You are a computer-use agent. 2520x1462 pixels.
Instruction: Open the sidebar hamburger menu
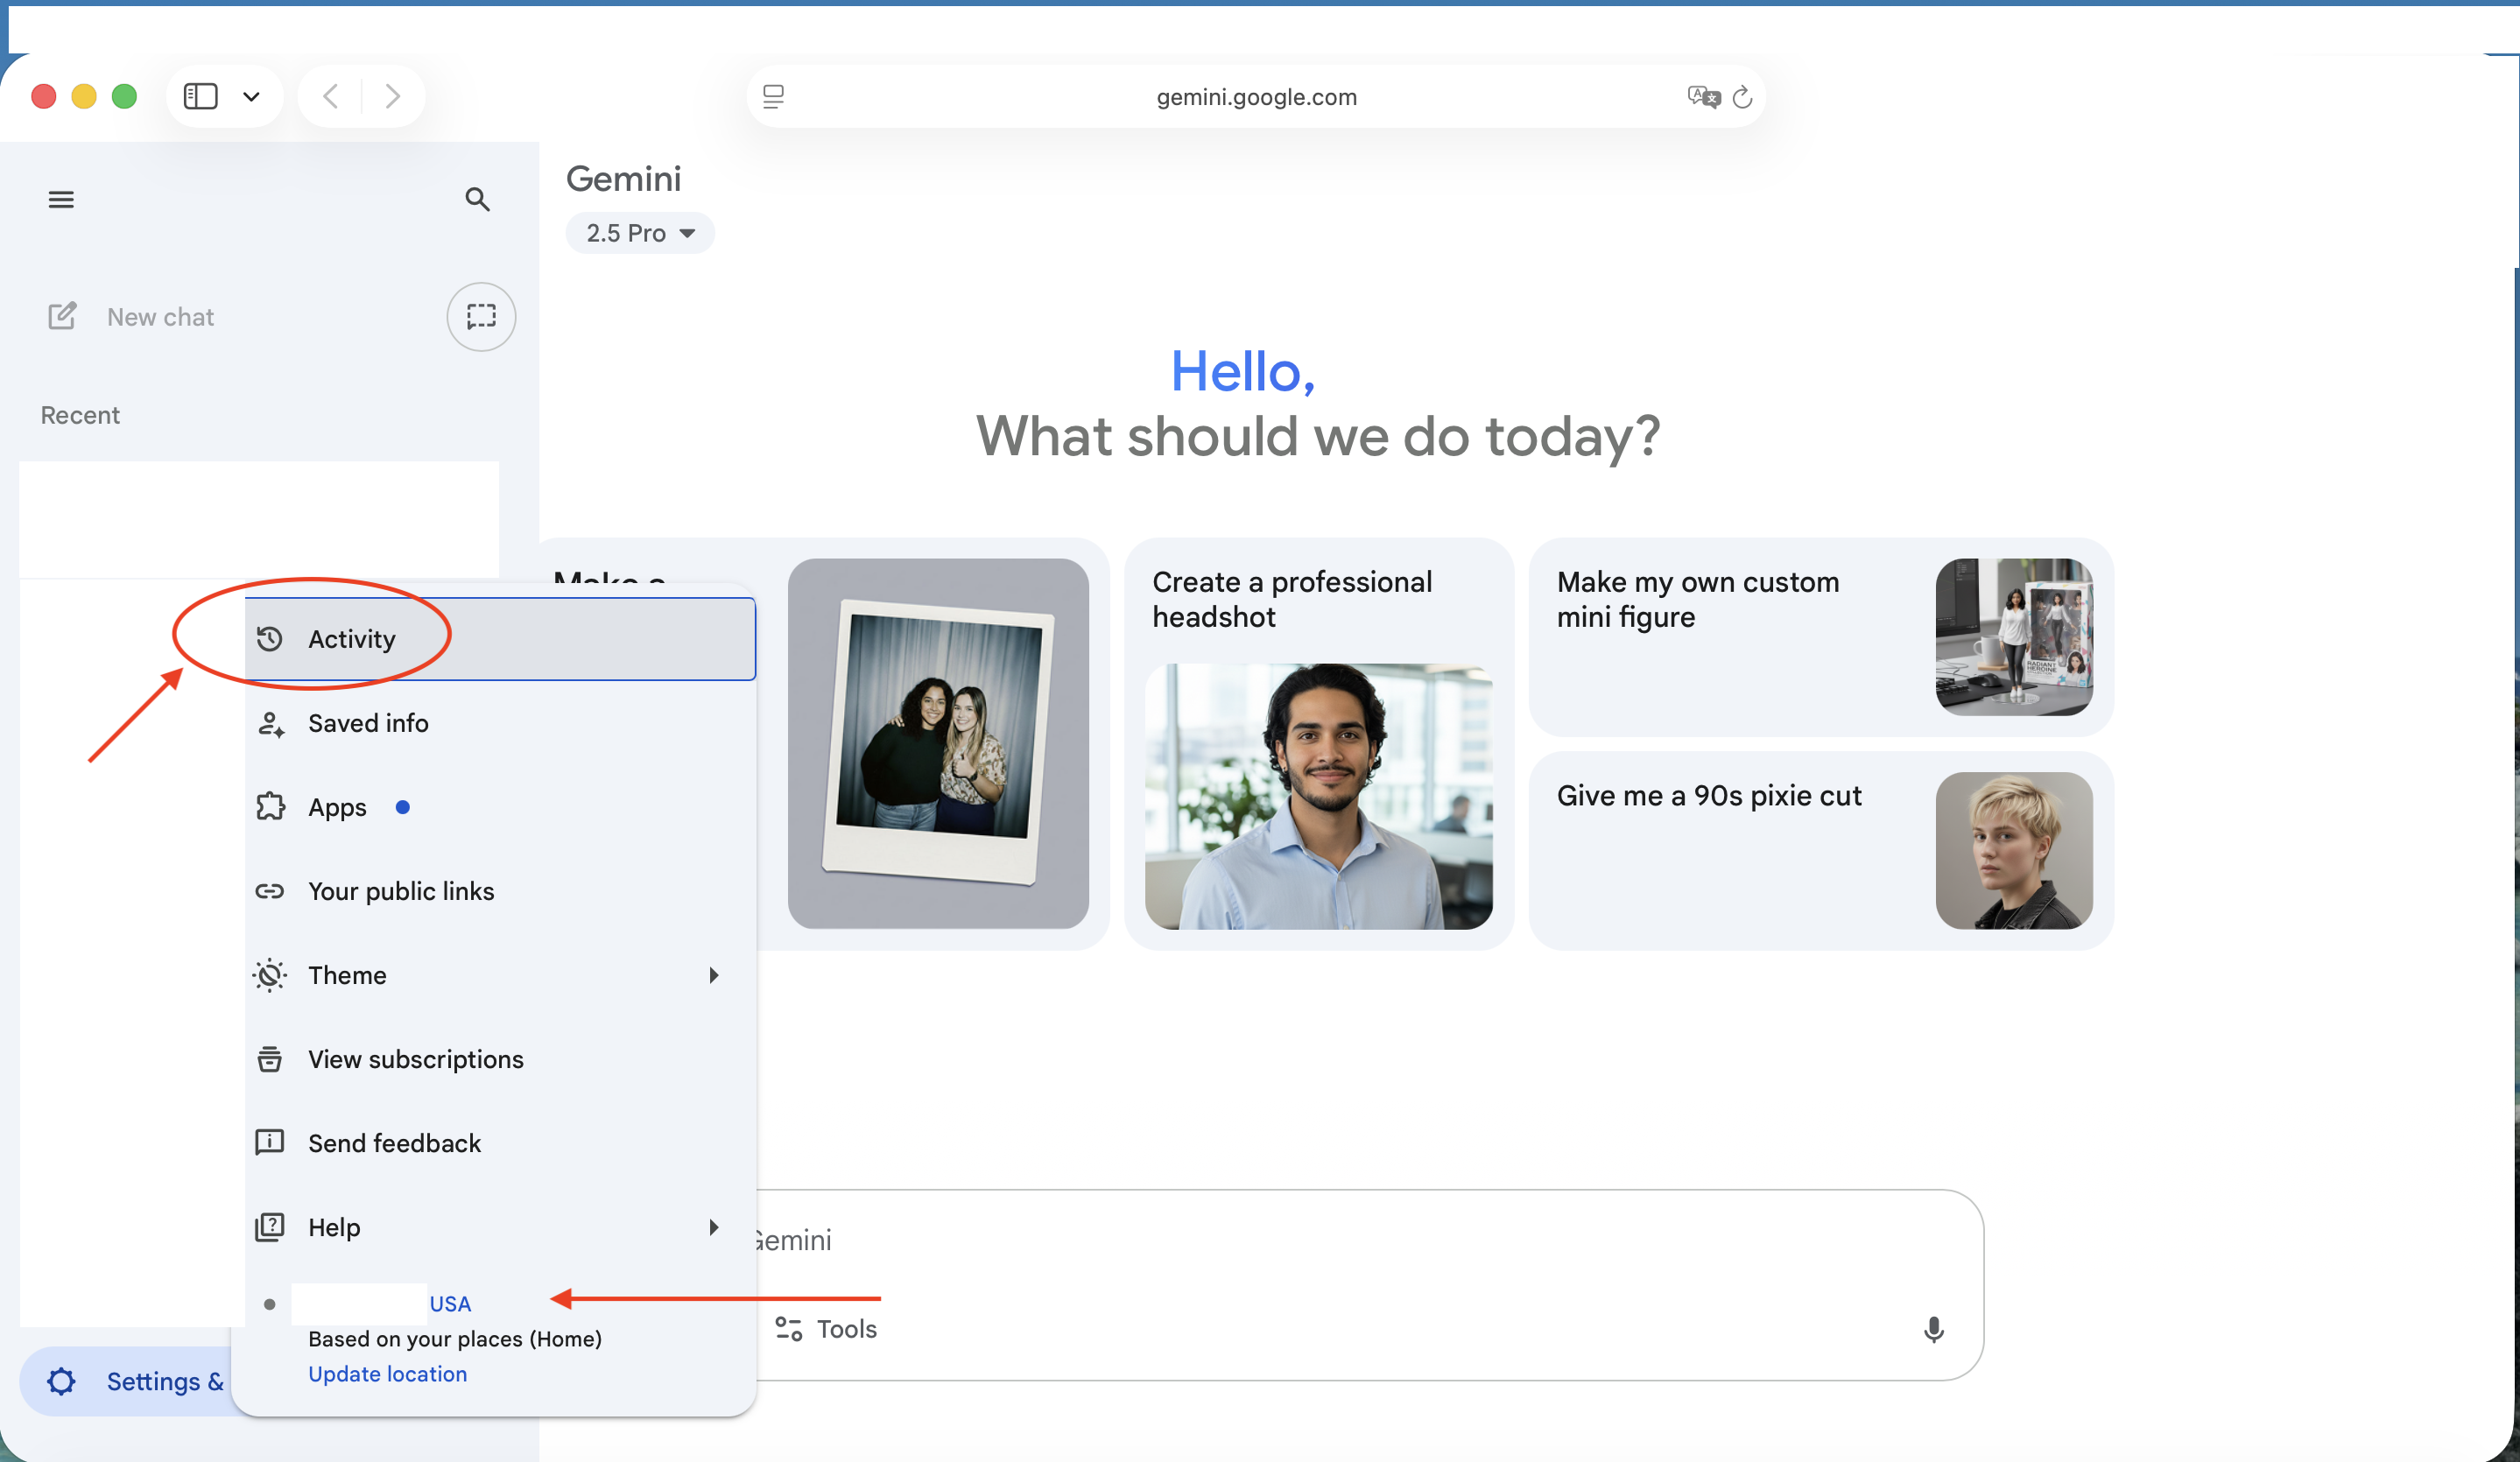pyautogui.click(x=61, y=199)
